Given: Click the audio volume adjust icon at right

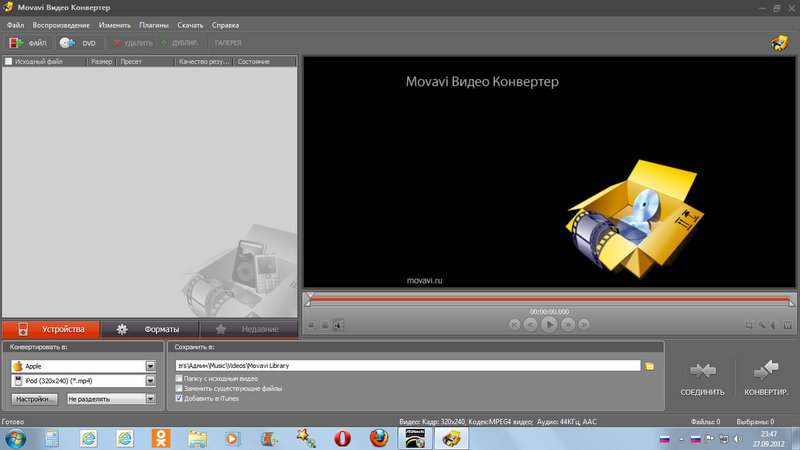Looking at the screenshot, I should pos(774,325).
